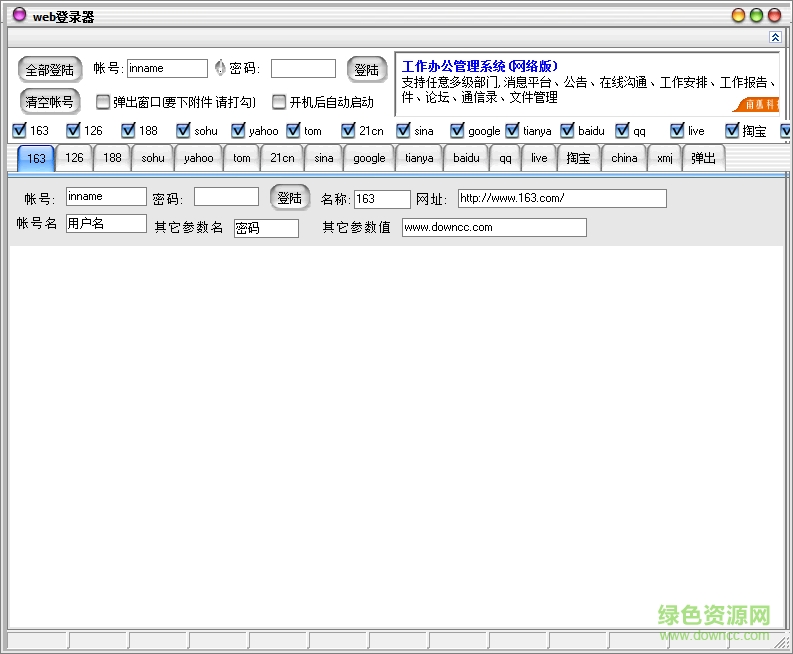Switch to the yahoo tab
Screen dimensions: 793x654
pyautogui.click(x=198, y=158)
